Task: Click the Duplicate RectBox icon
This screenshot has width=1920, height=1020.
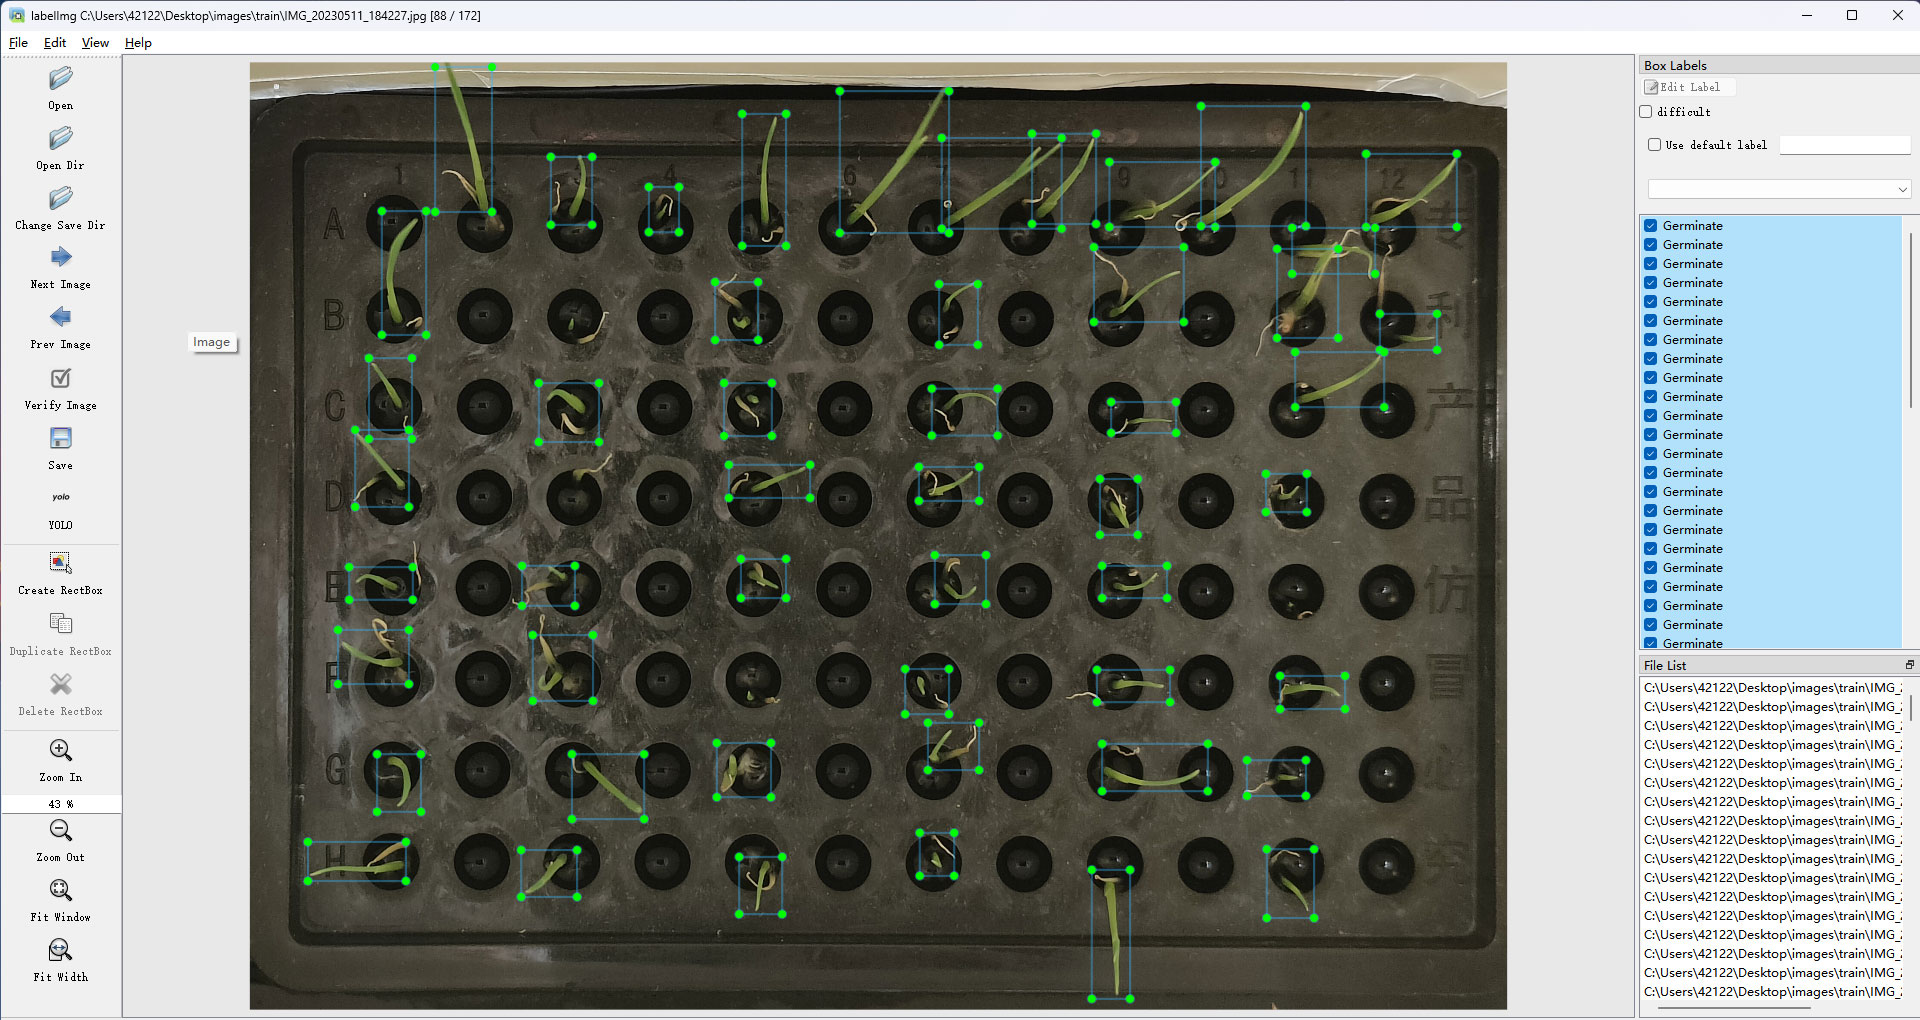Action: [x=61, y=625]
